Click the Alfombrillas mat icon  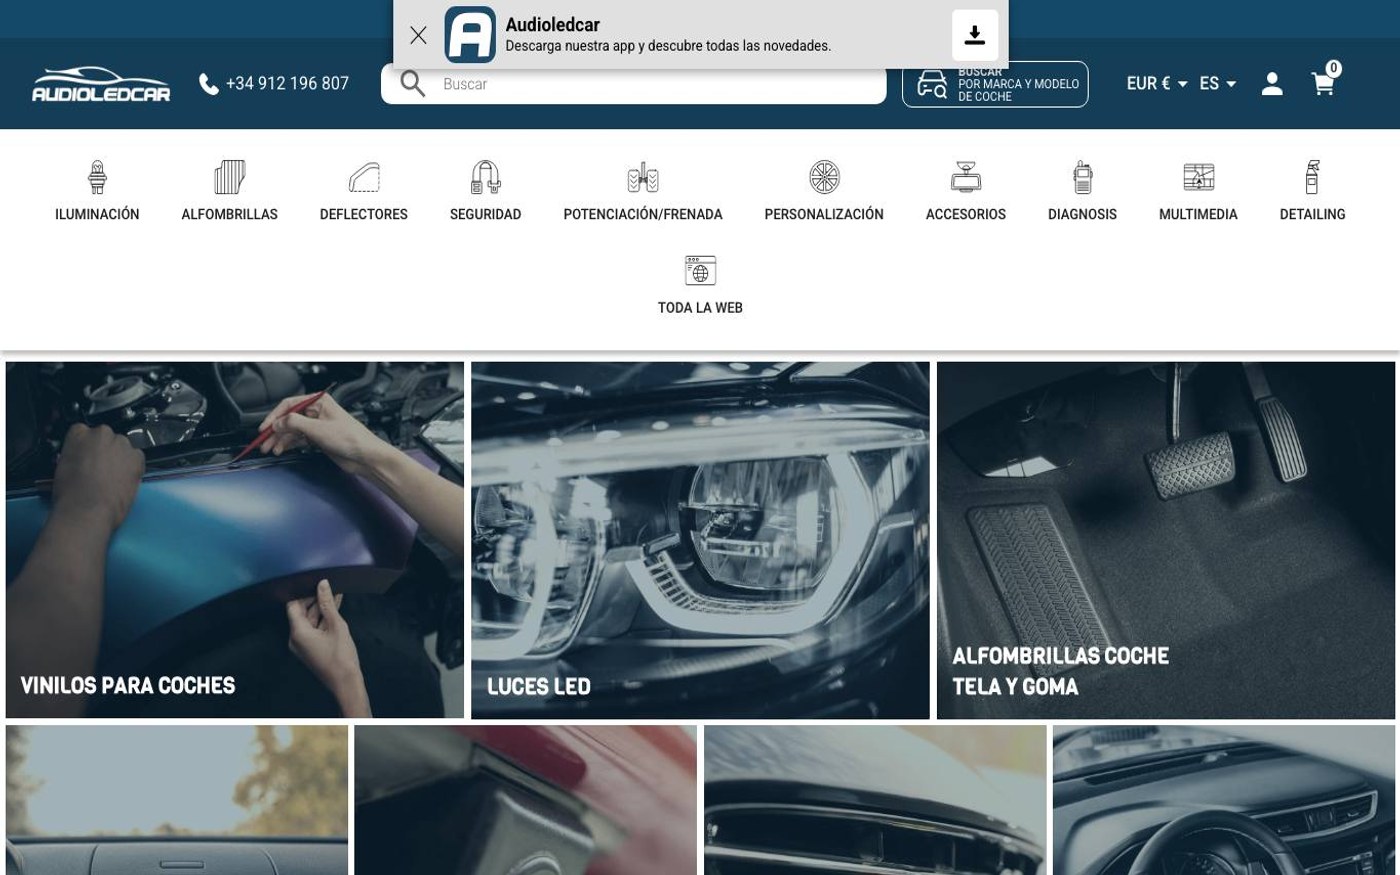pyautogui.click(x=229, y=177)
